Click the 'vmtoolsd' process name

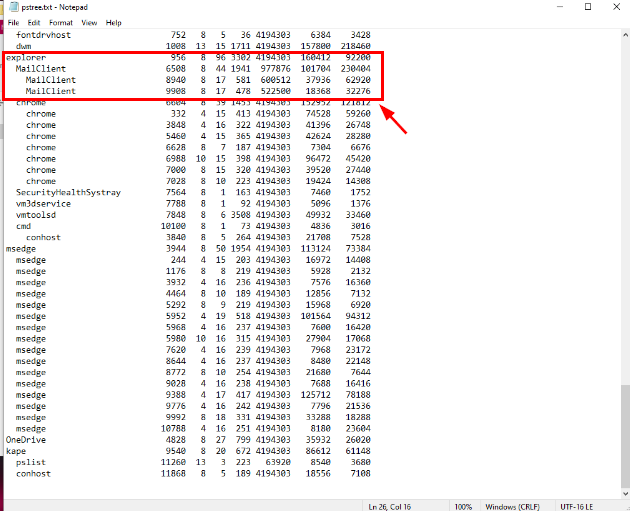tap(36, 215)
